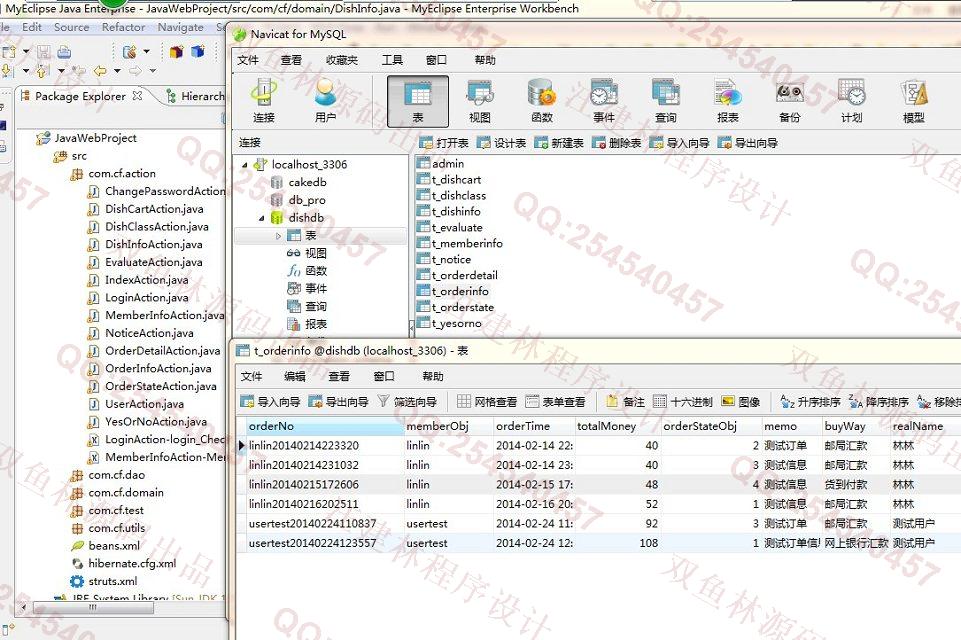
Task: Switch to 表单查看 form view
Action: click(x=555, y=402)
